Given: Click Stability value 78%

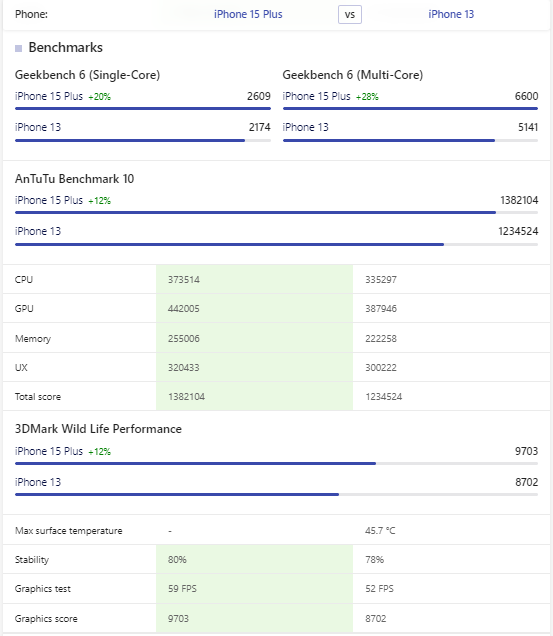Looking at the screenshot, I should (x=374, y=560).
